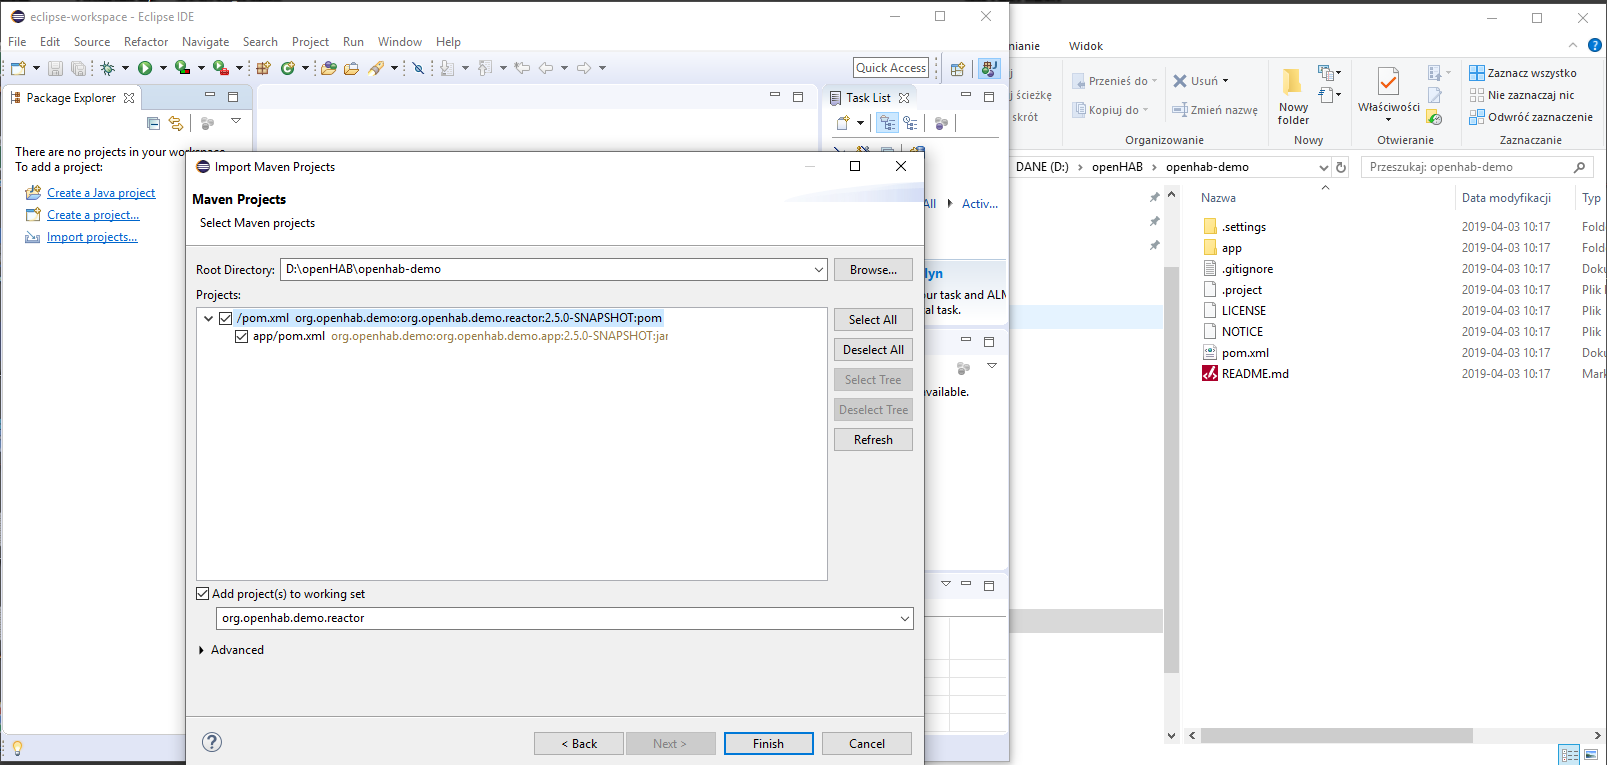Click the Open Perspective icon

(x=958, y=68)
